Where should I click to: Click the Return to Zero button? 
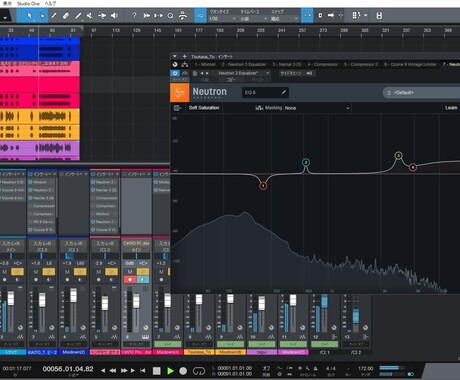tap(143, 370)
